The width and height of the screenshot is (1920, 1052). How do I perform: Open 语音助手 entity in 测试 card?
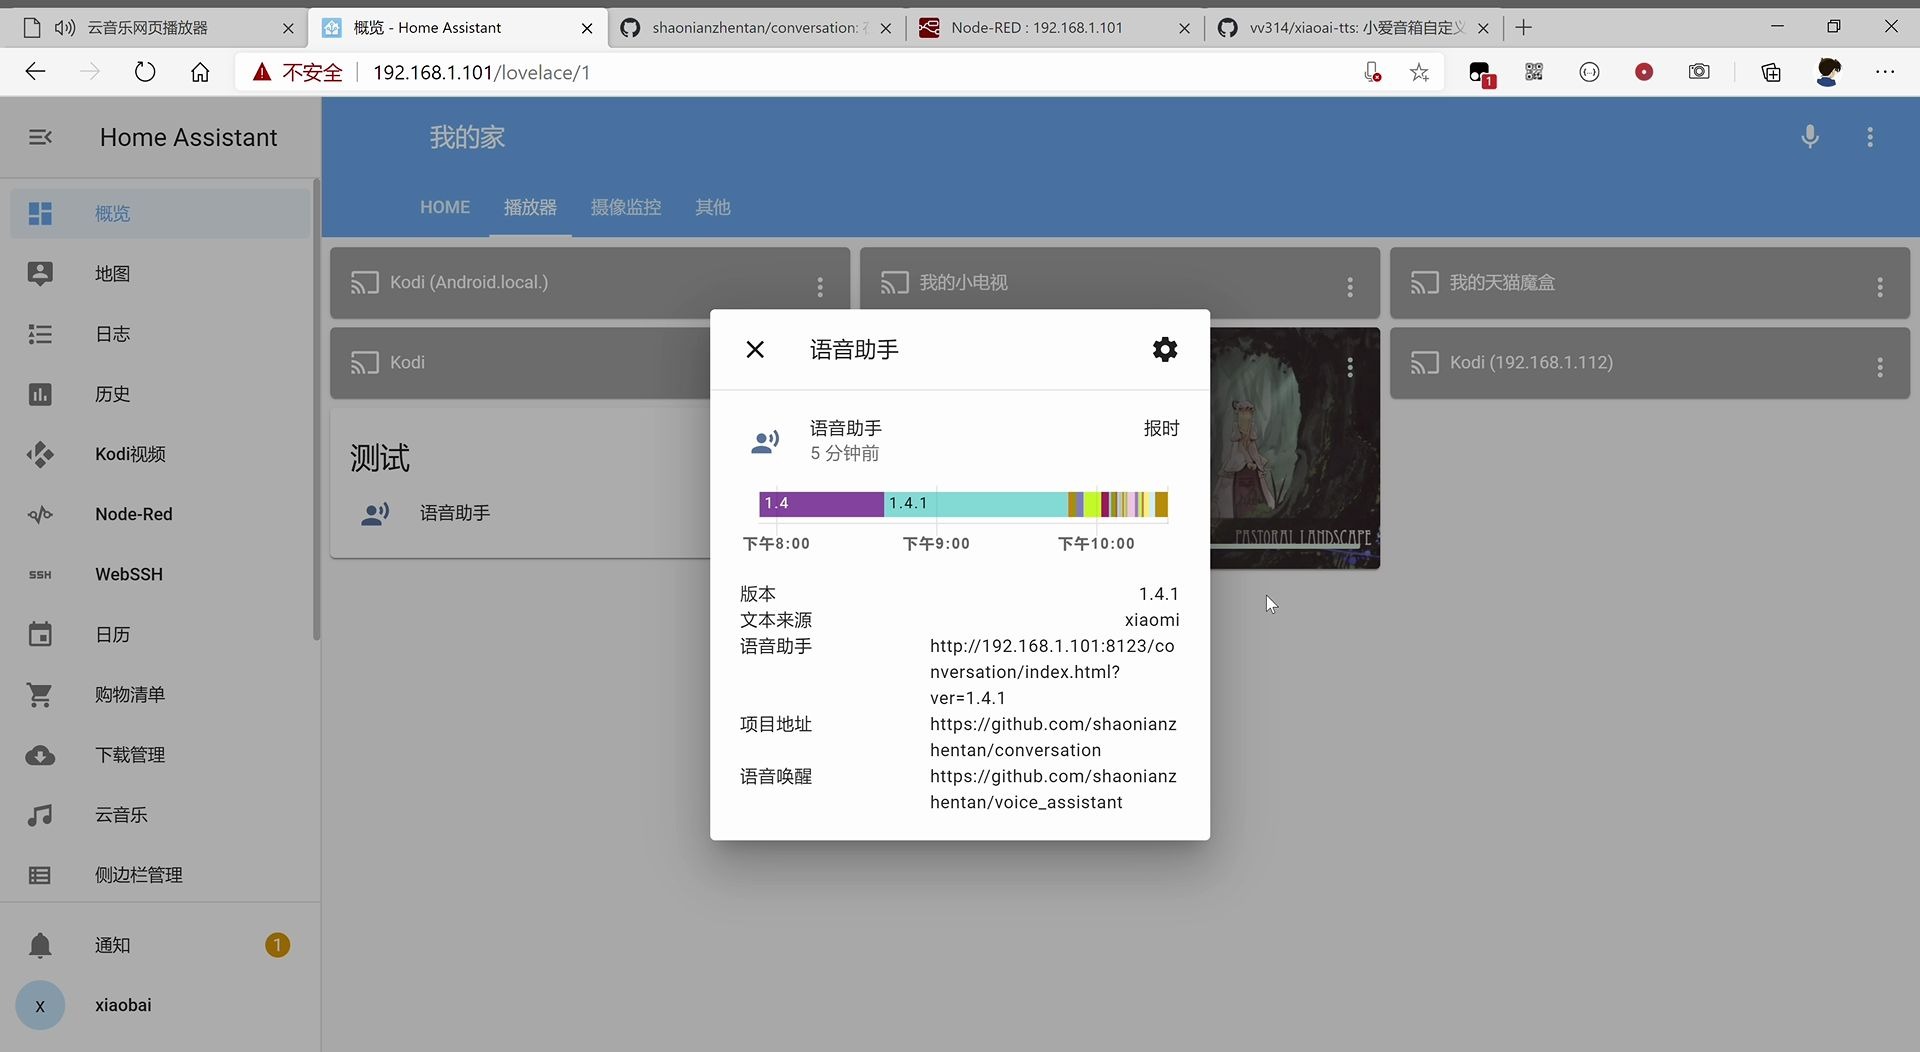pyautogui.click(x=455, y=513)
